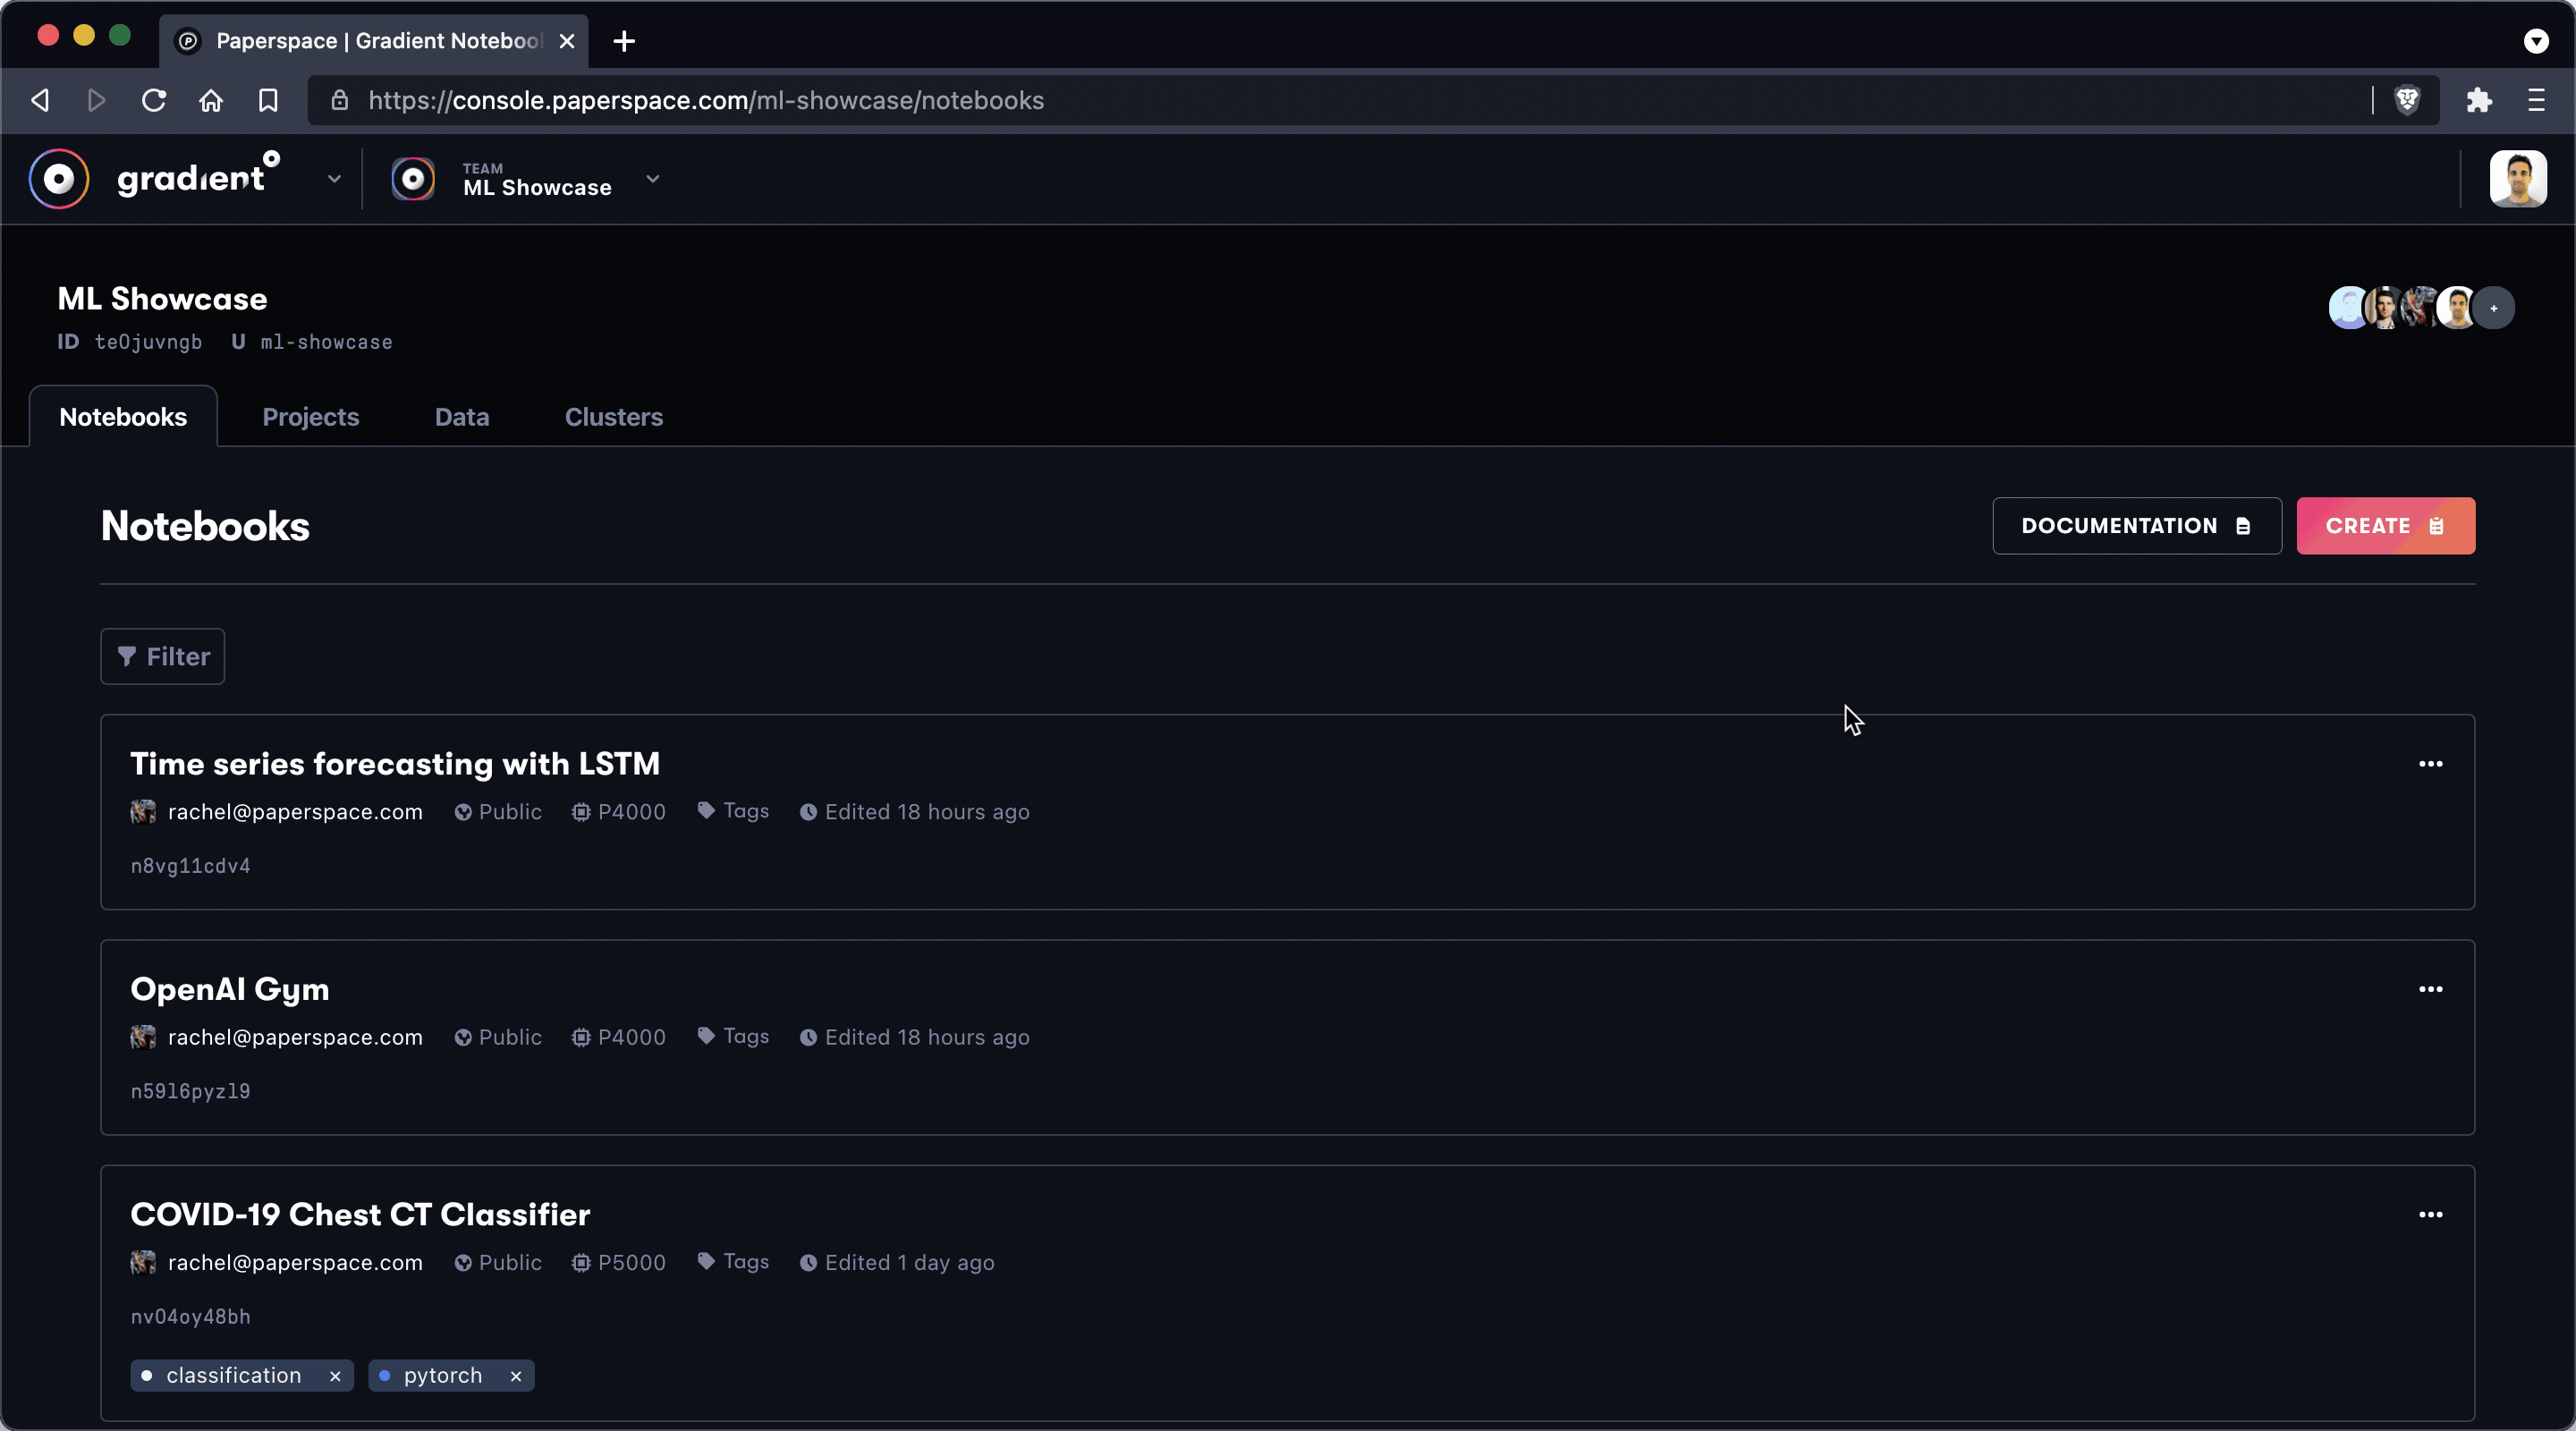Image resolution: width=2576 pixels, height=1431 pixels.
Task: Click the browser address bar URL
Action: 705,100
